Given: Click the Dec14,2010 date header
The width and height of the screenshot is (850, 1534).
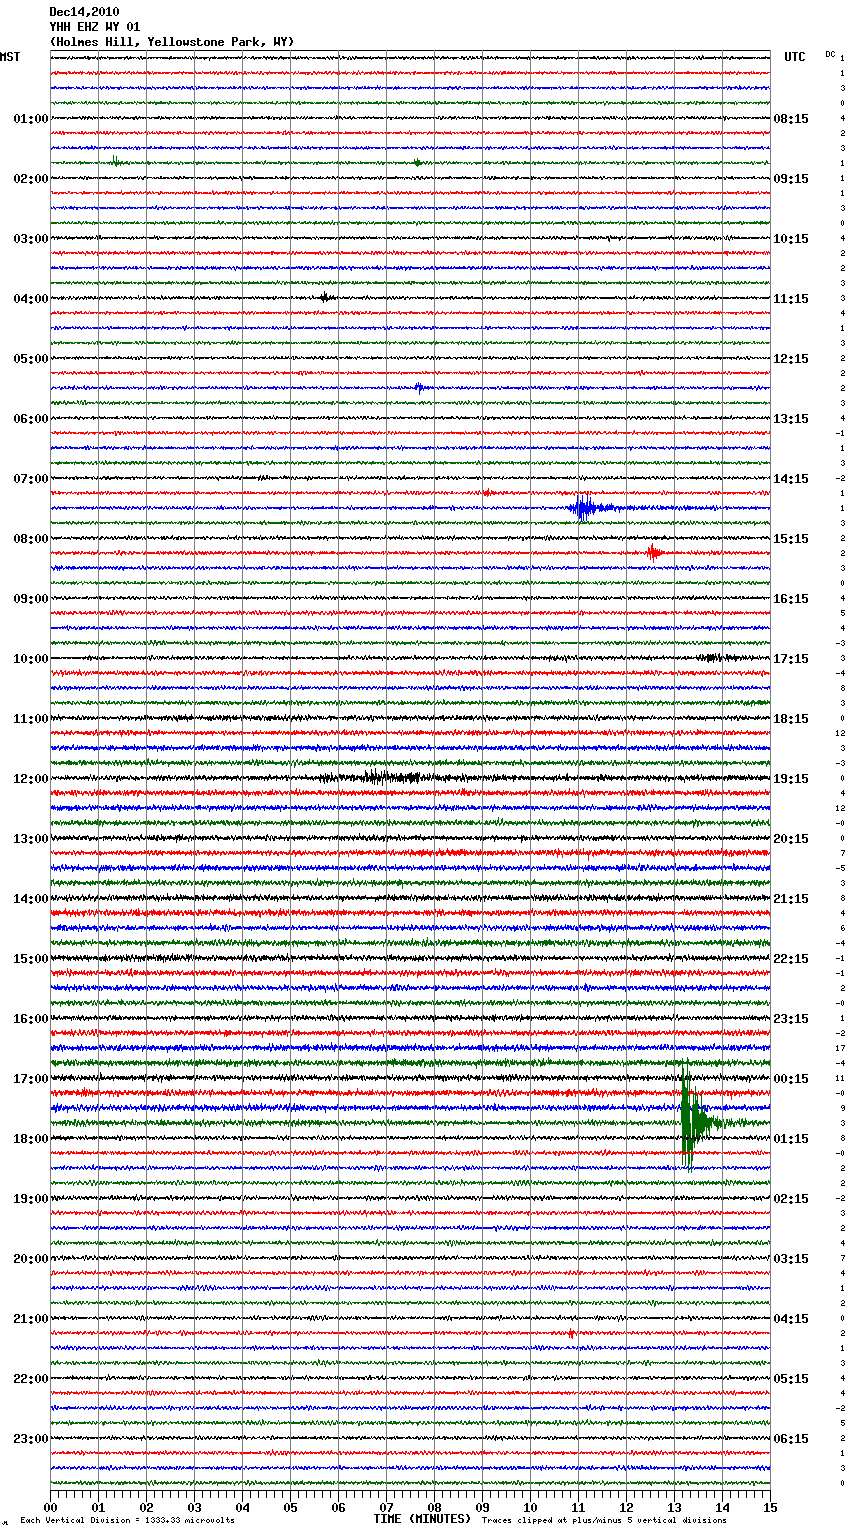Looking at the screenshot, I should pyautogui.click(x=84, y=12).
